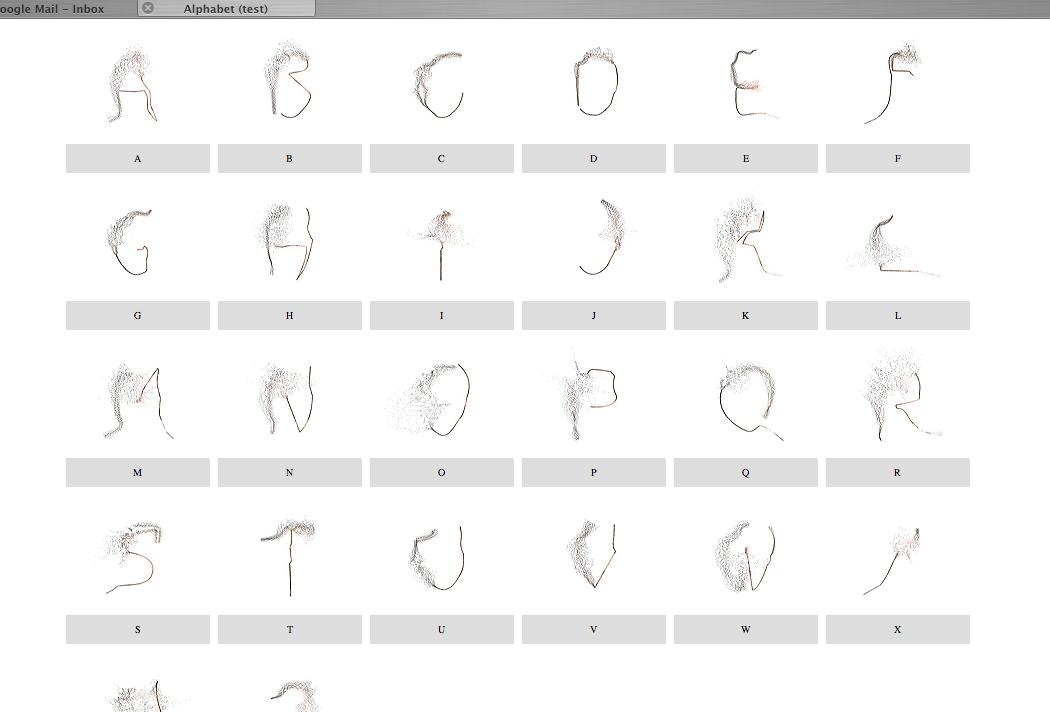This screenshot has width=1050, height=712.
Task: Hit the M letter button
Action: (138, 472)
